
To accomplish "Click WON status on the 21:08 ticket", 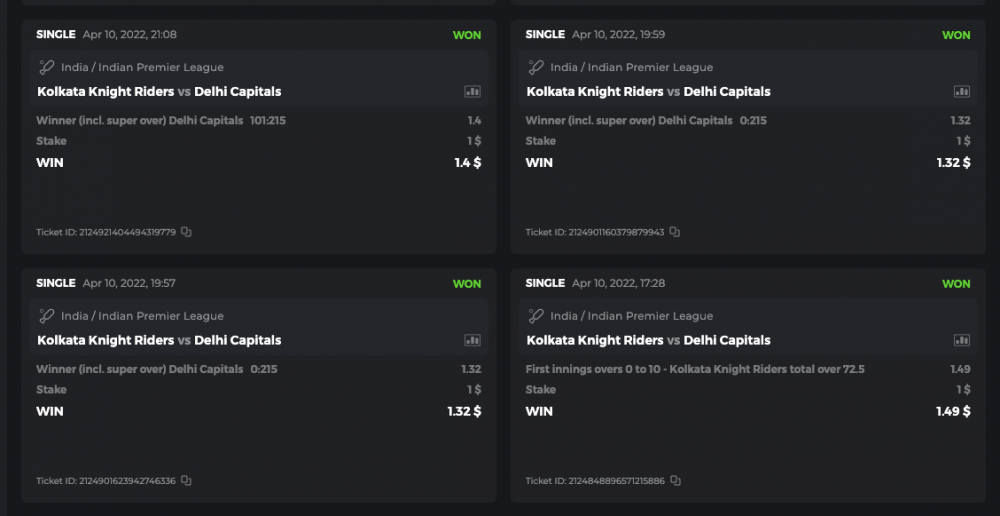I will (x=467, y=35).
